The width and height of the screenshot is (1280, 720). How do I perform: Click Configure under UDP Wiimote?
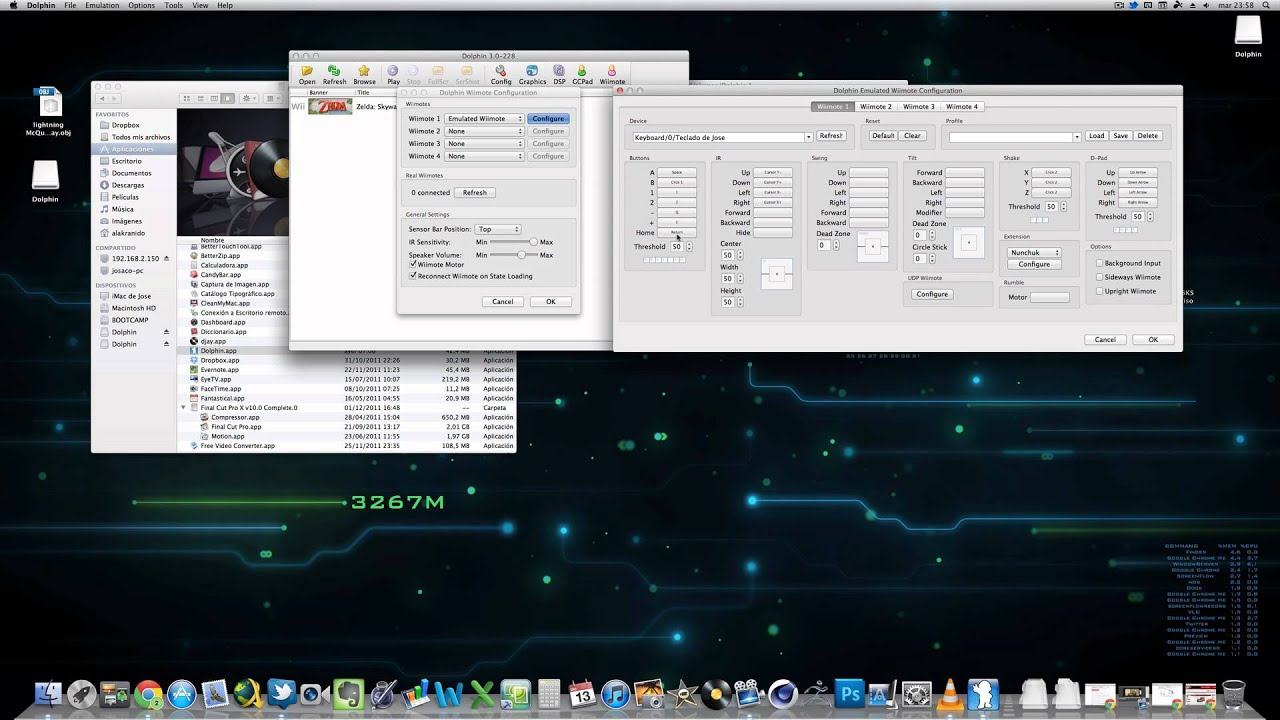coord(932,294)
